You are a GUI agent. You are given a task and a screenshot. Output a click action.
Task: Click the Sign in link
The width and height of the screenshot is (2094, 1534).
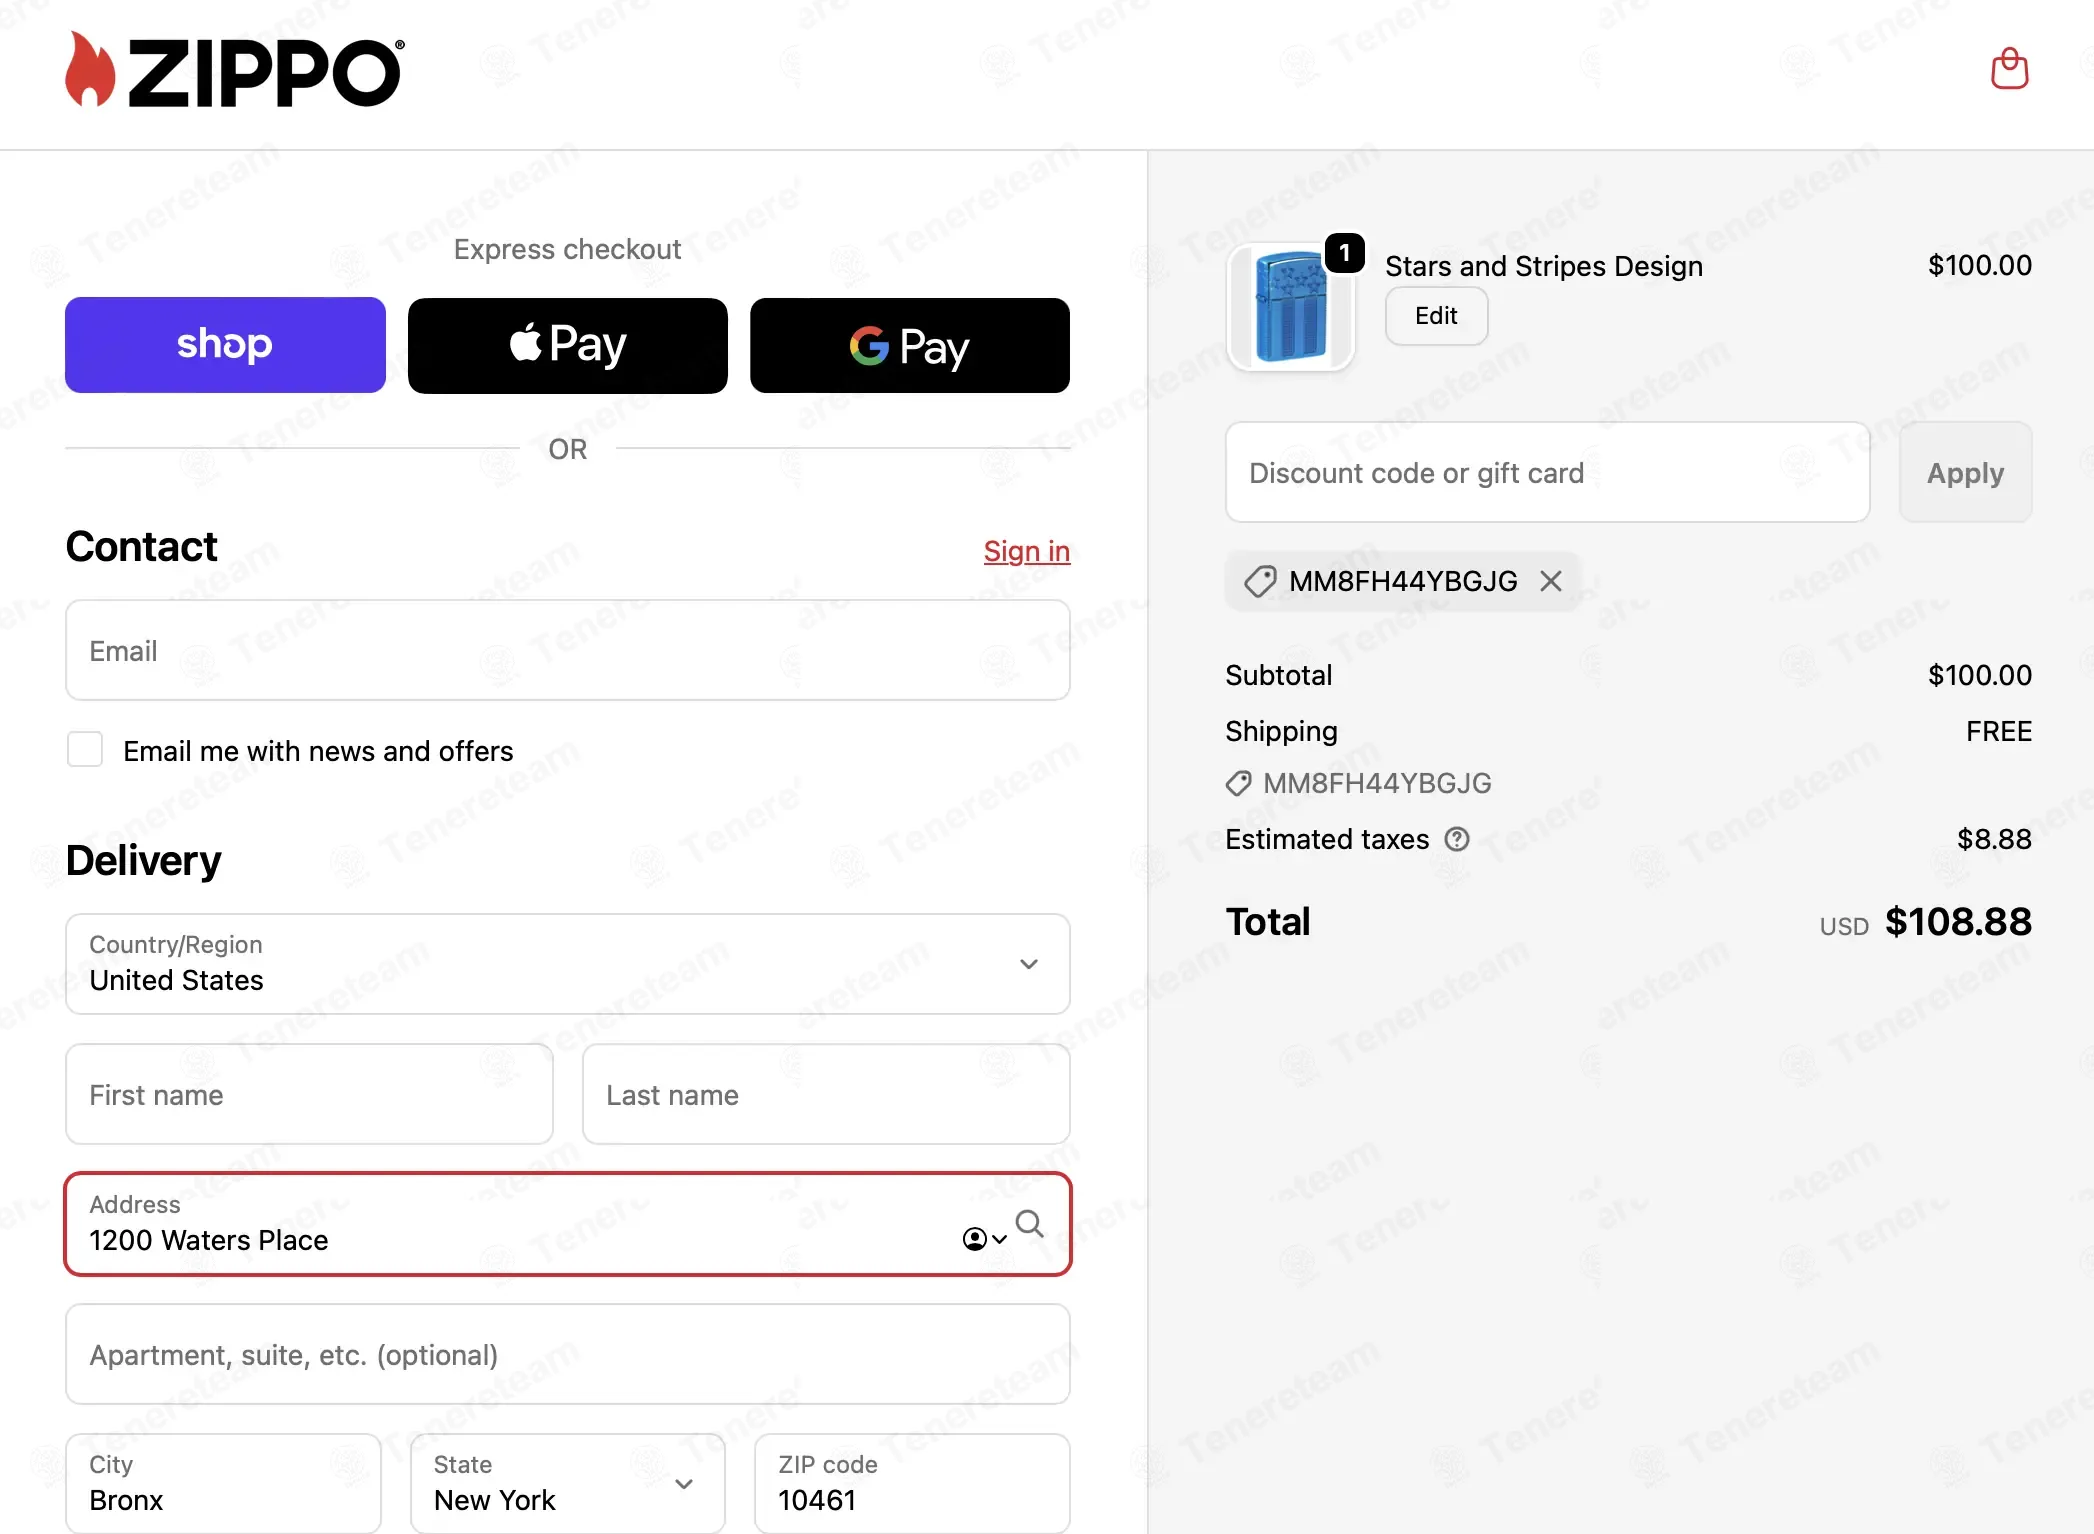[x=1027, y=551]
